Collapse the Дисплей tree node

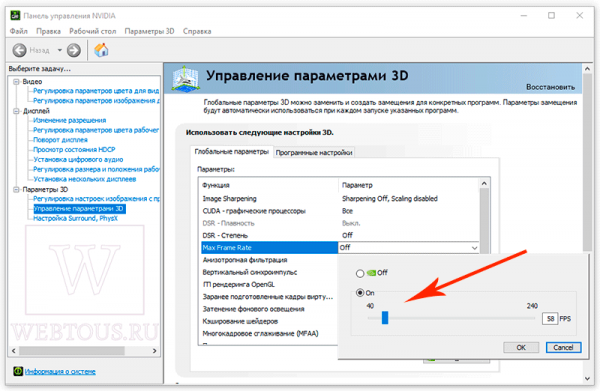(x=16, y=111)
